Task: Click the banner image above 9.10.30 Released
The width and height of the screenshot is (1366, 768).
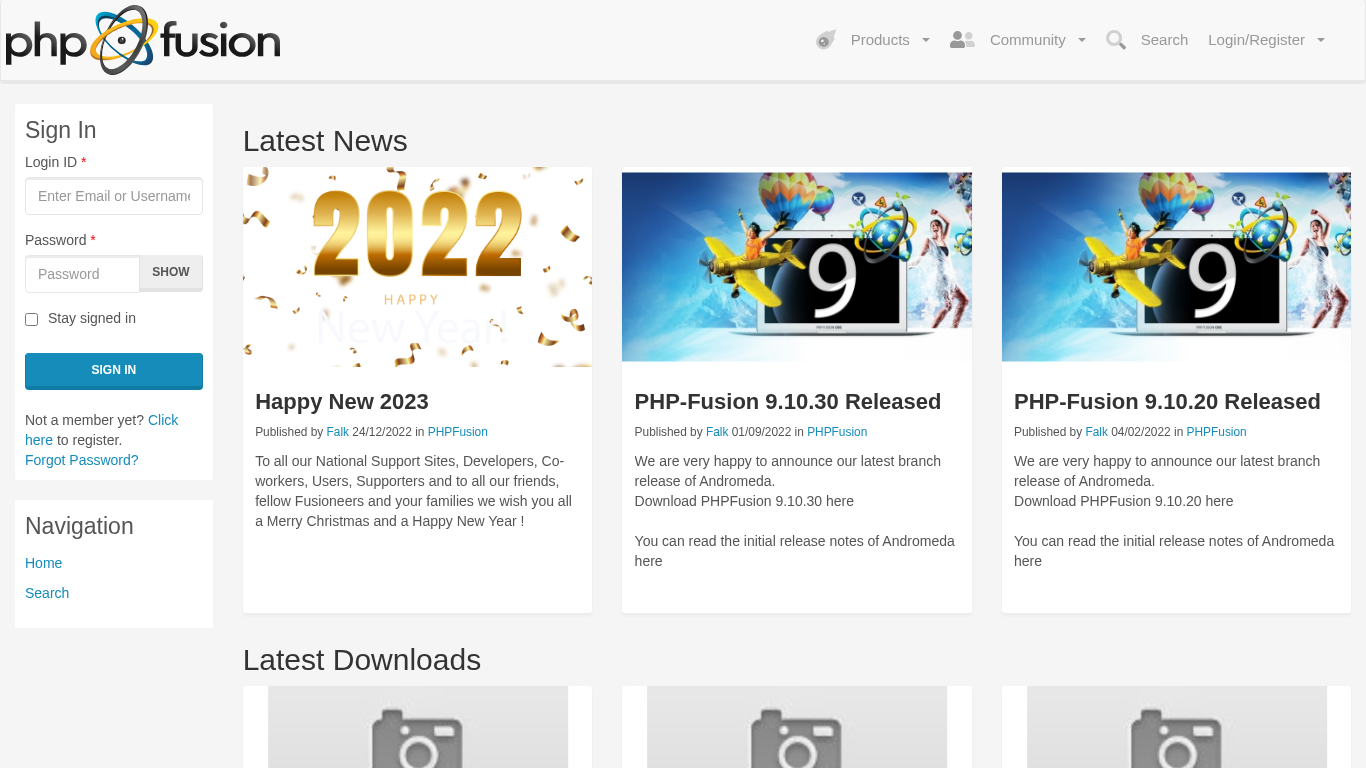Action: (797, 267)
